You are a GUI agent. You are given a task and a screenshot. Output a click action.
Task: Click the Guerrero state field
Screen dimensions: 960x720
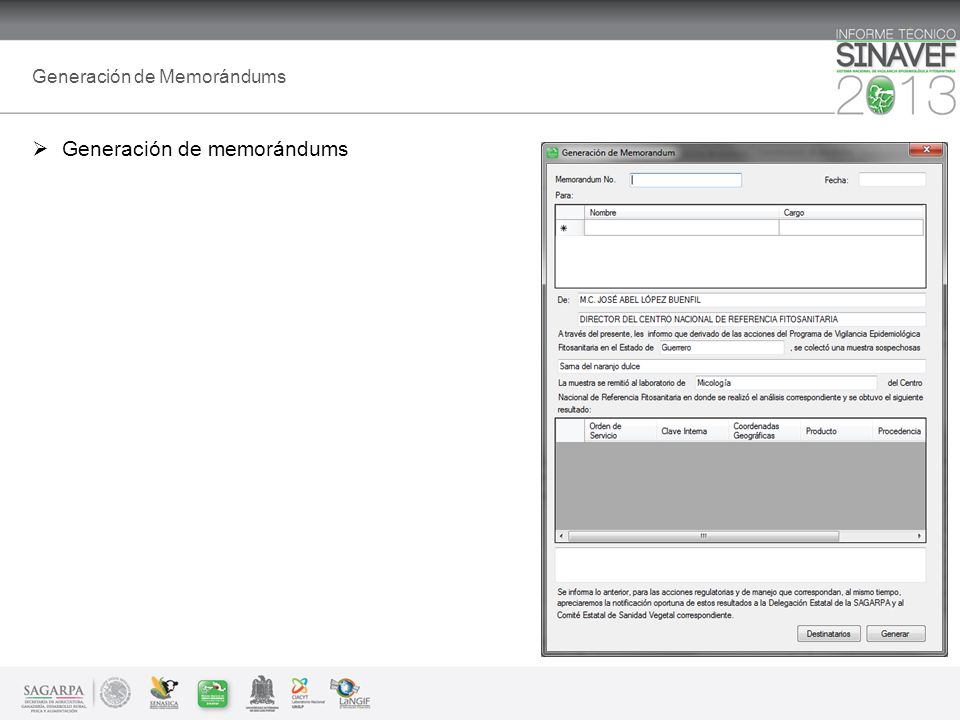(x=722, y=348)
